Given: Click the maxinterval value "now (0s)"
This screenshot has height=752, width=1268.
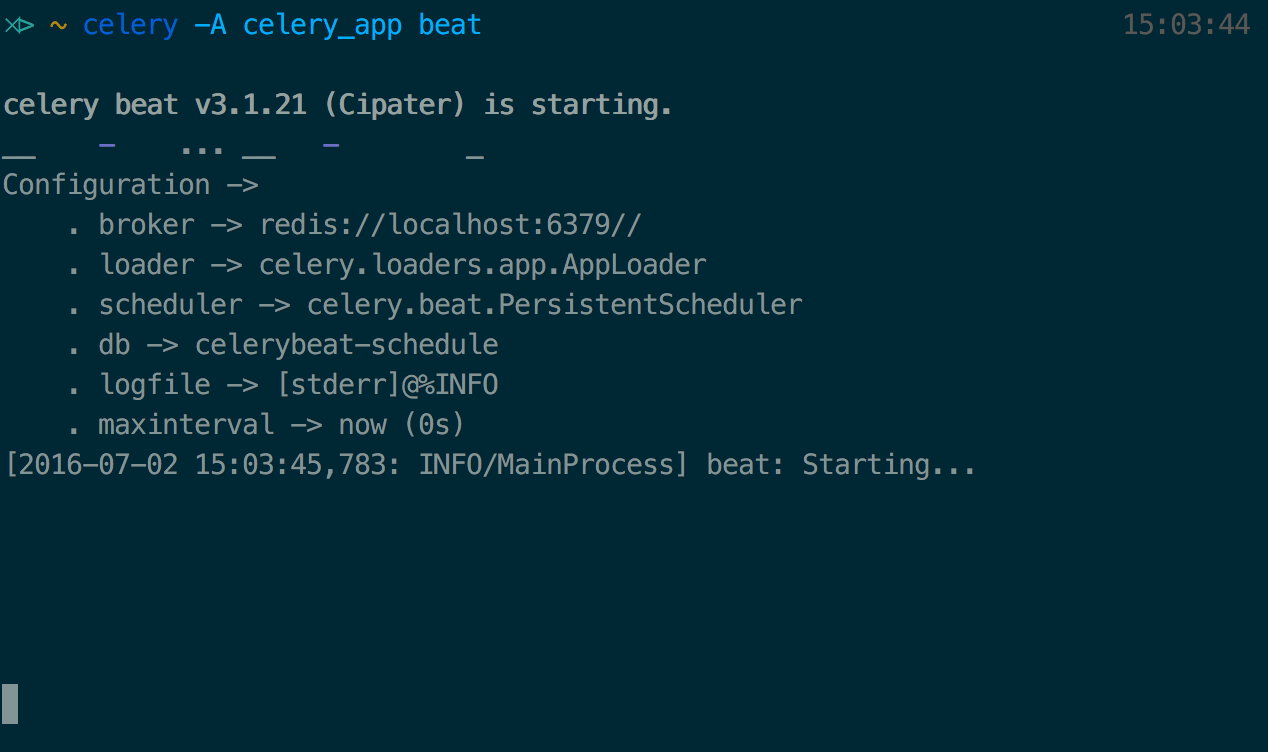Looking at the screenshot, I should [x=402, y=425].
